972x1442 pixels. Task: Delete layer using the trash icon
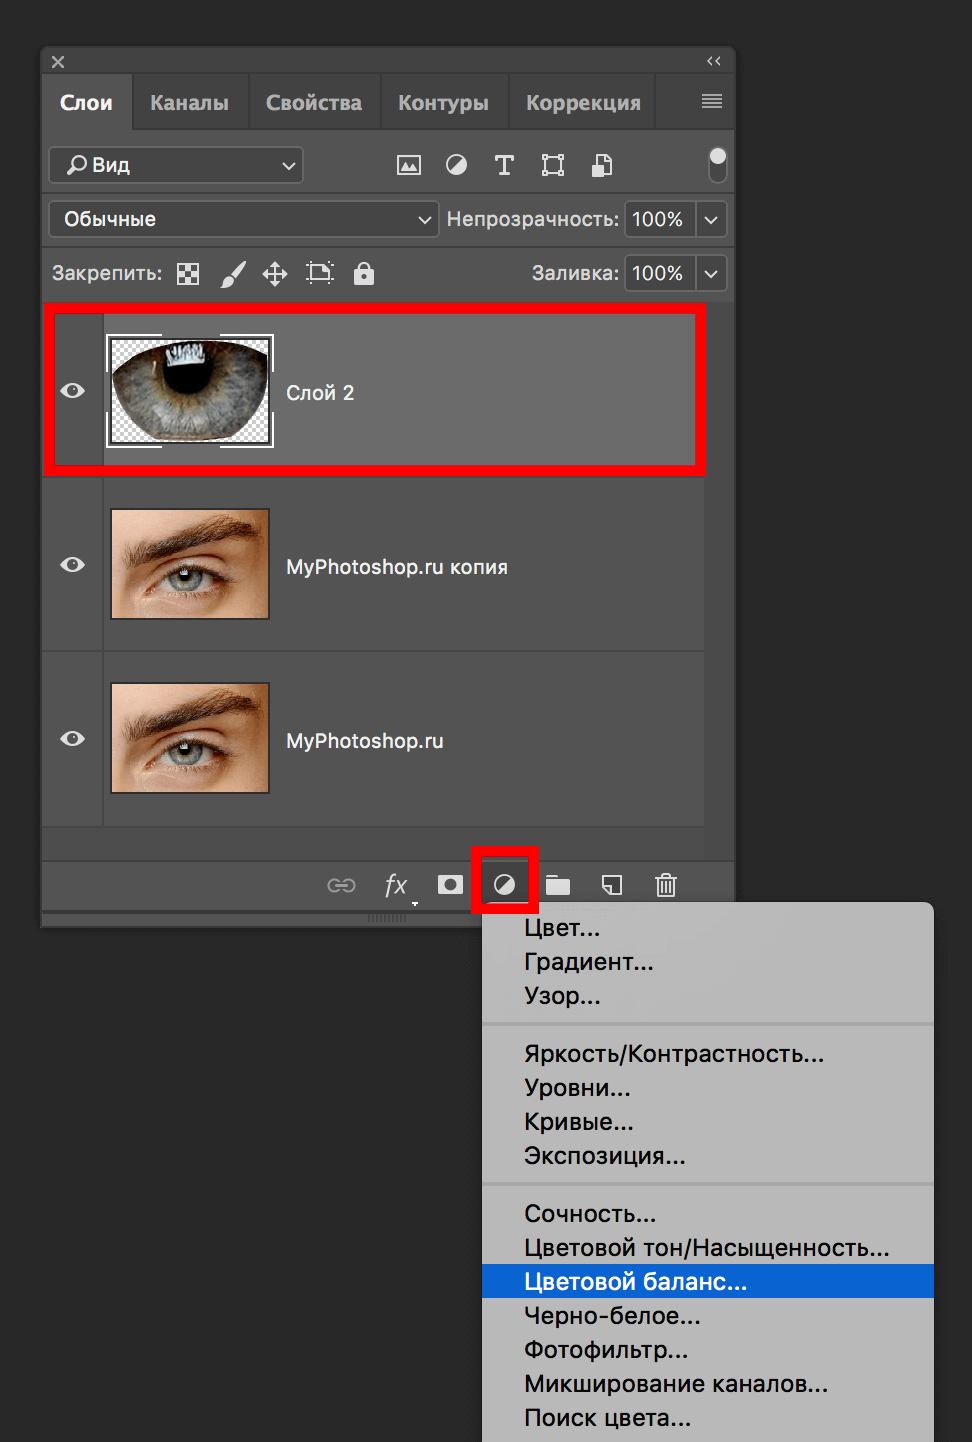click(x=665, y=884)
